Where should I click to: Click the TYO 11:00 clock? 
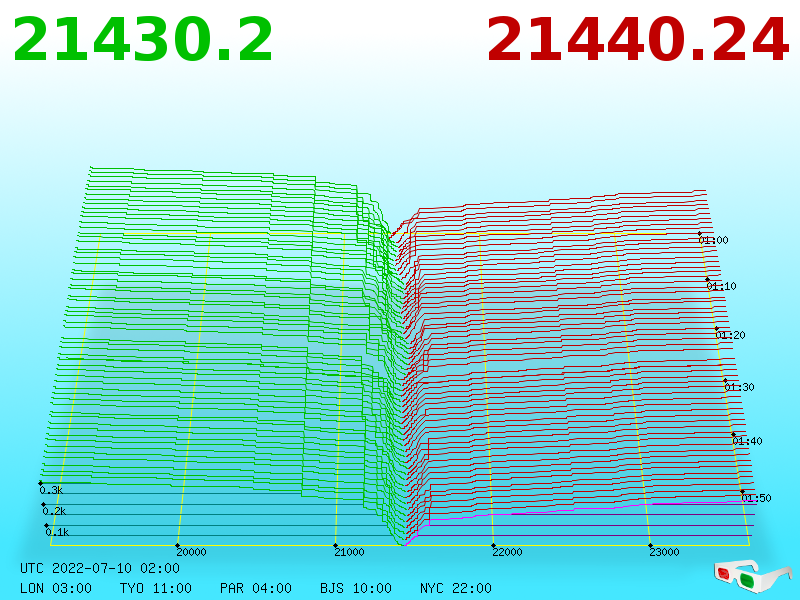[156, 588]
